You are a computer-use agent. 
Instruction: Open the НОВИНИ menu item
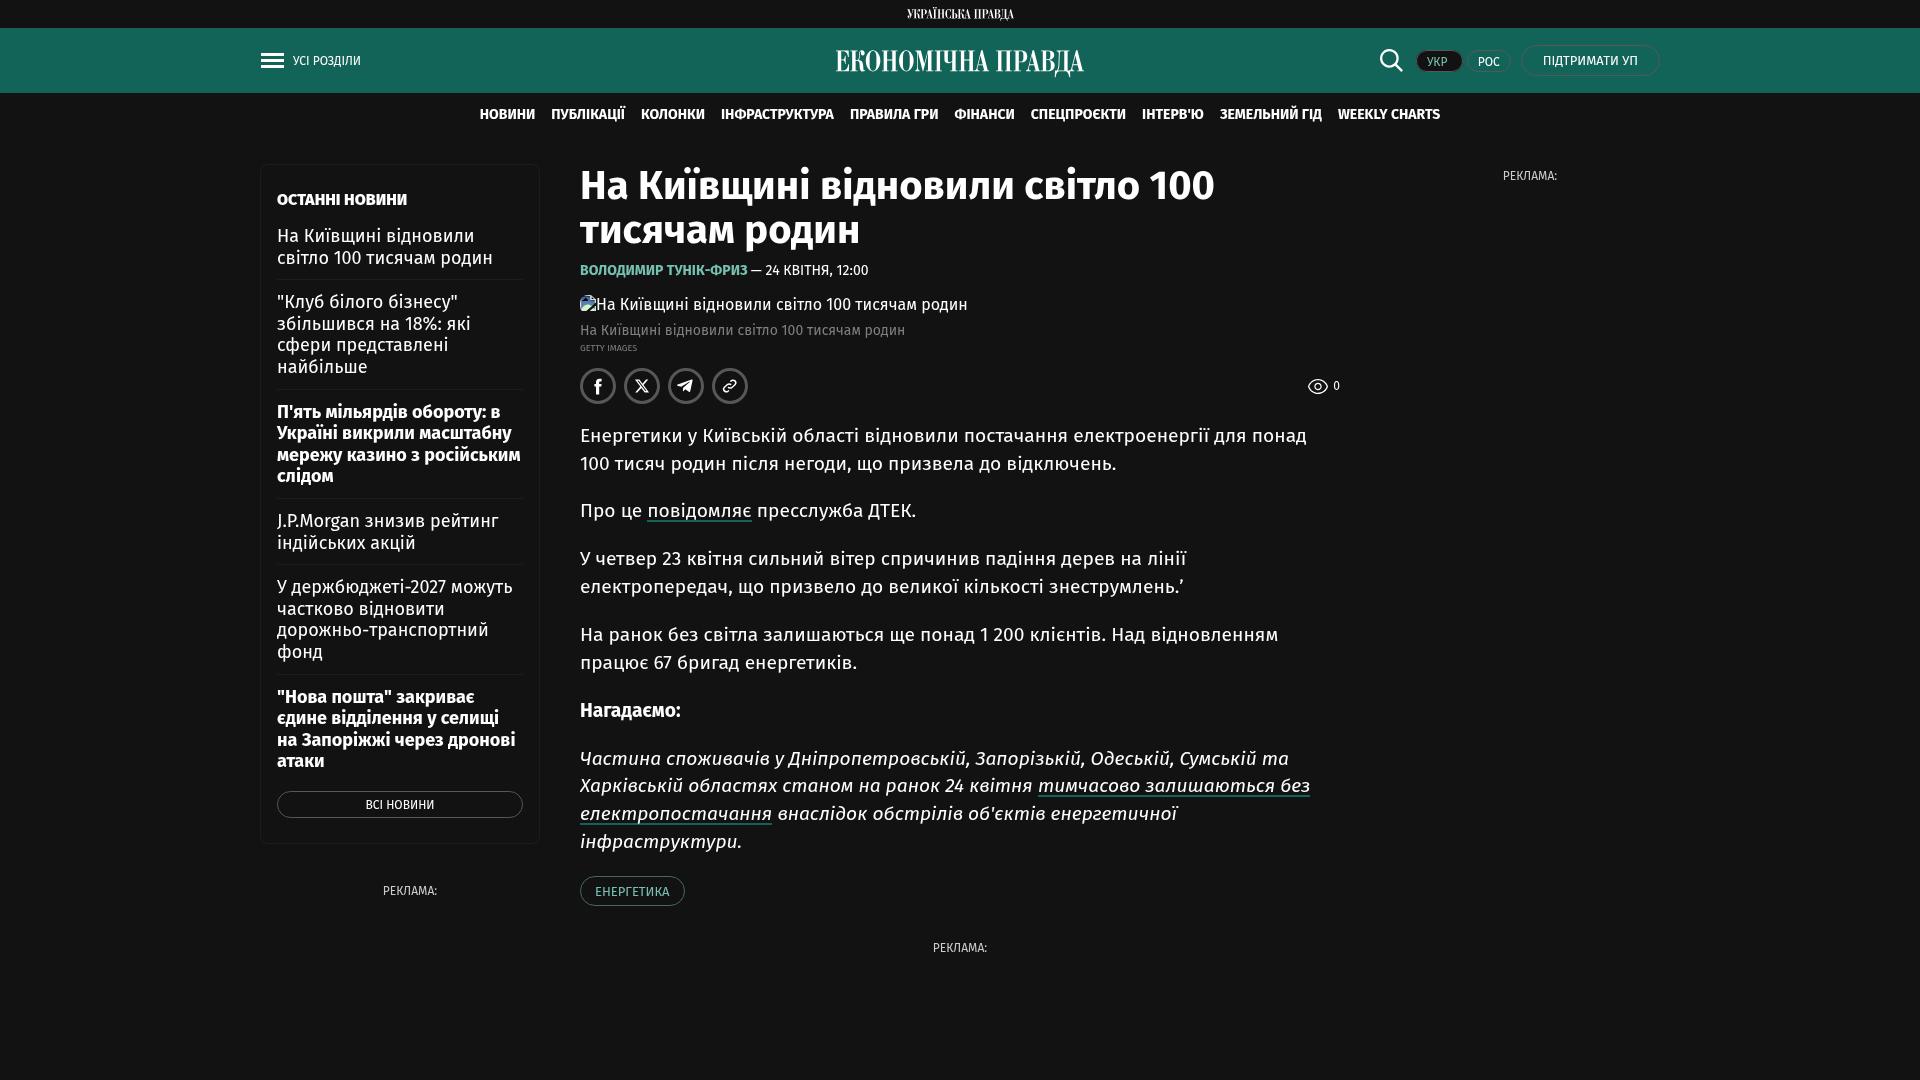pos(507,115)
